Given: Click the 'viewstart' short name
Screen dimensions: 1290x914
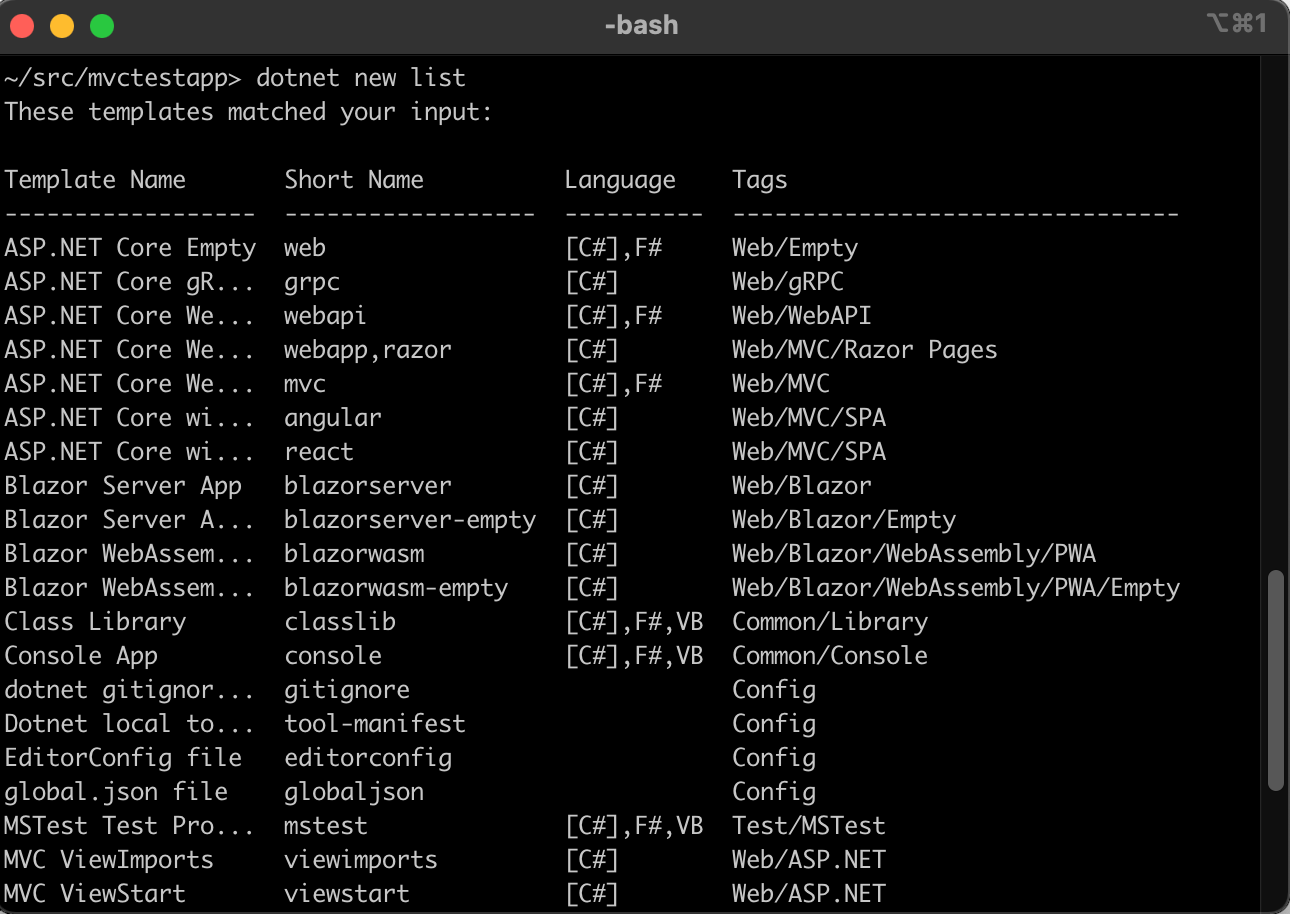Looking at the screenshot, I should click(347, 894).
